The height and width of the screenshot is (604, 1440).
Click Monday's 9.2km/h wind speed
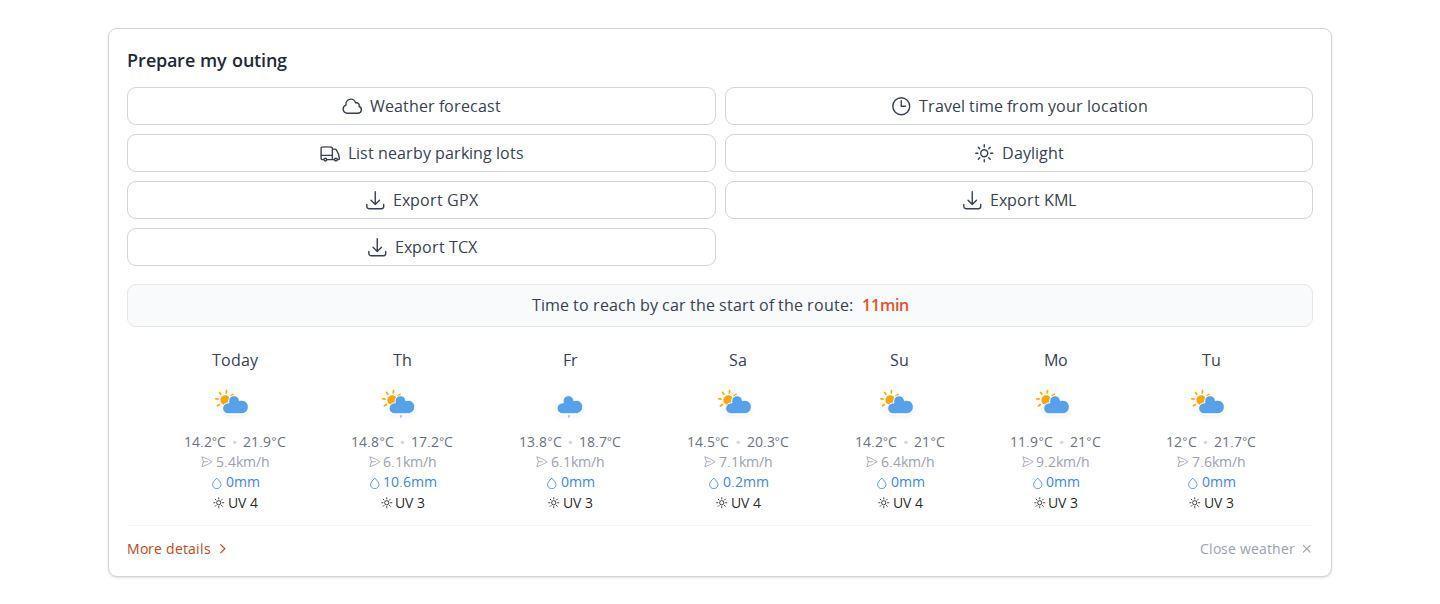coord(1063,462)
